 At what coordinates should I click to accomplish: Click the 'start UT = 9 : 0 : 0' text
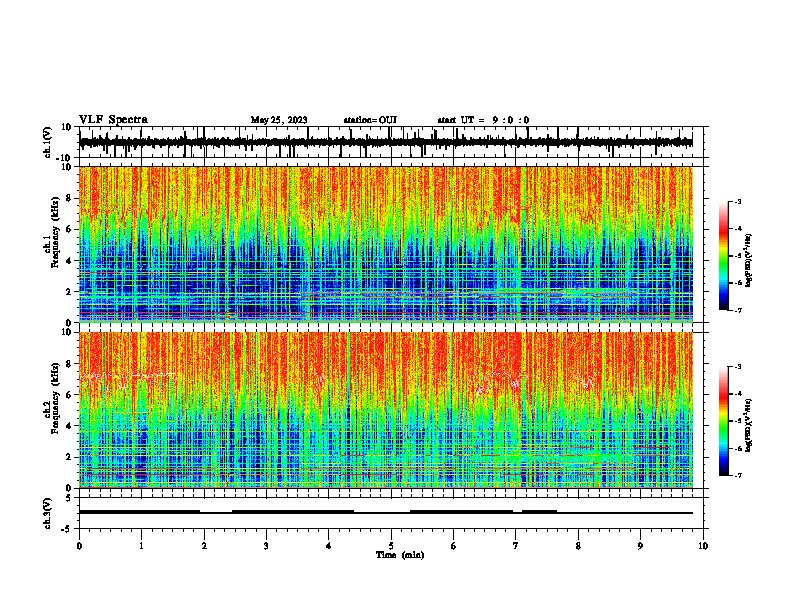pos(483,120)
